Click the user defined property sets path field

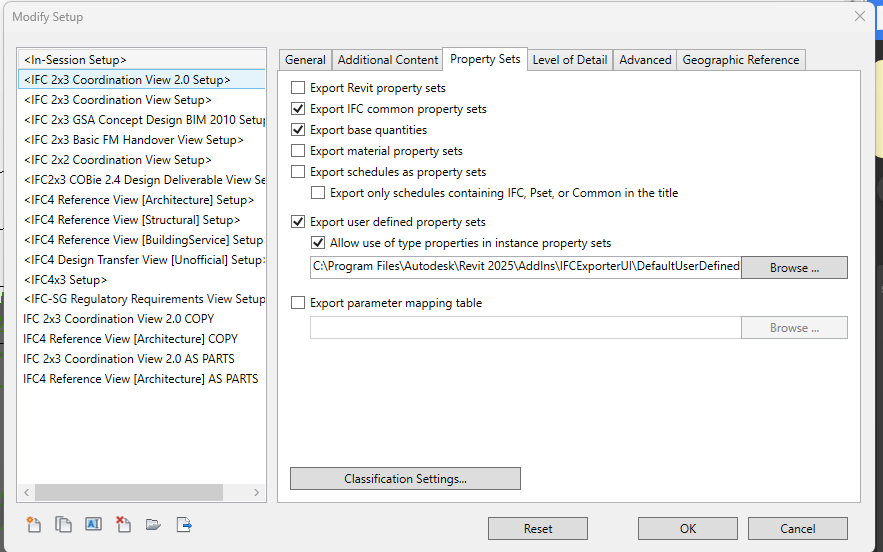[x=525, y=266]
